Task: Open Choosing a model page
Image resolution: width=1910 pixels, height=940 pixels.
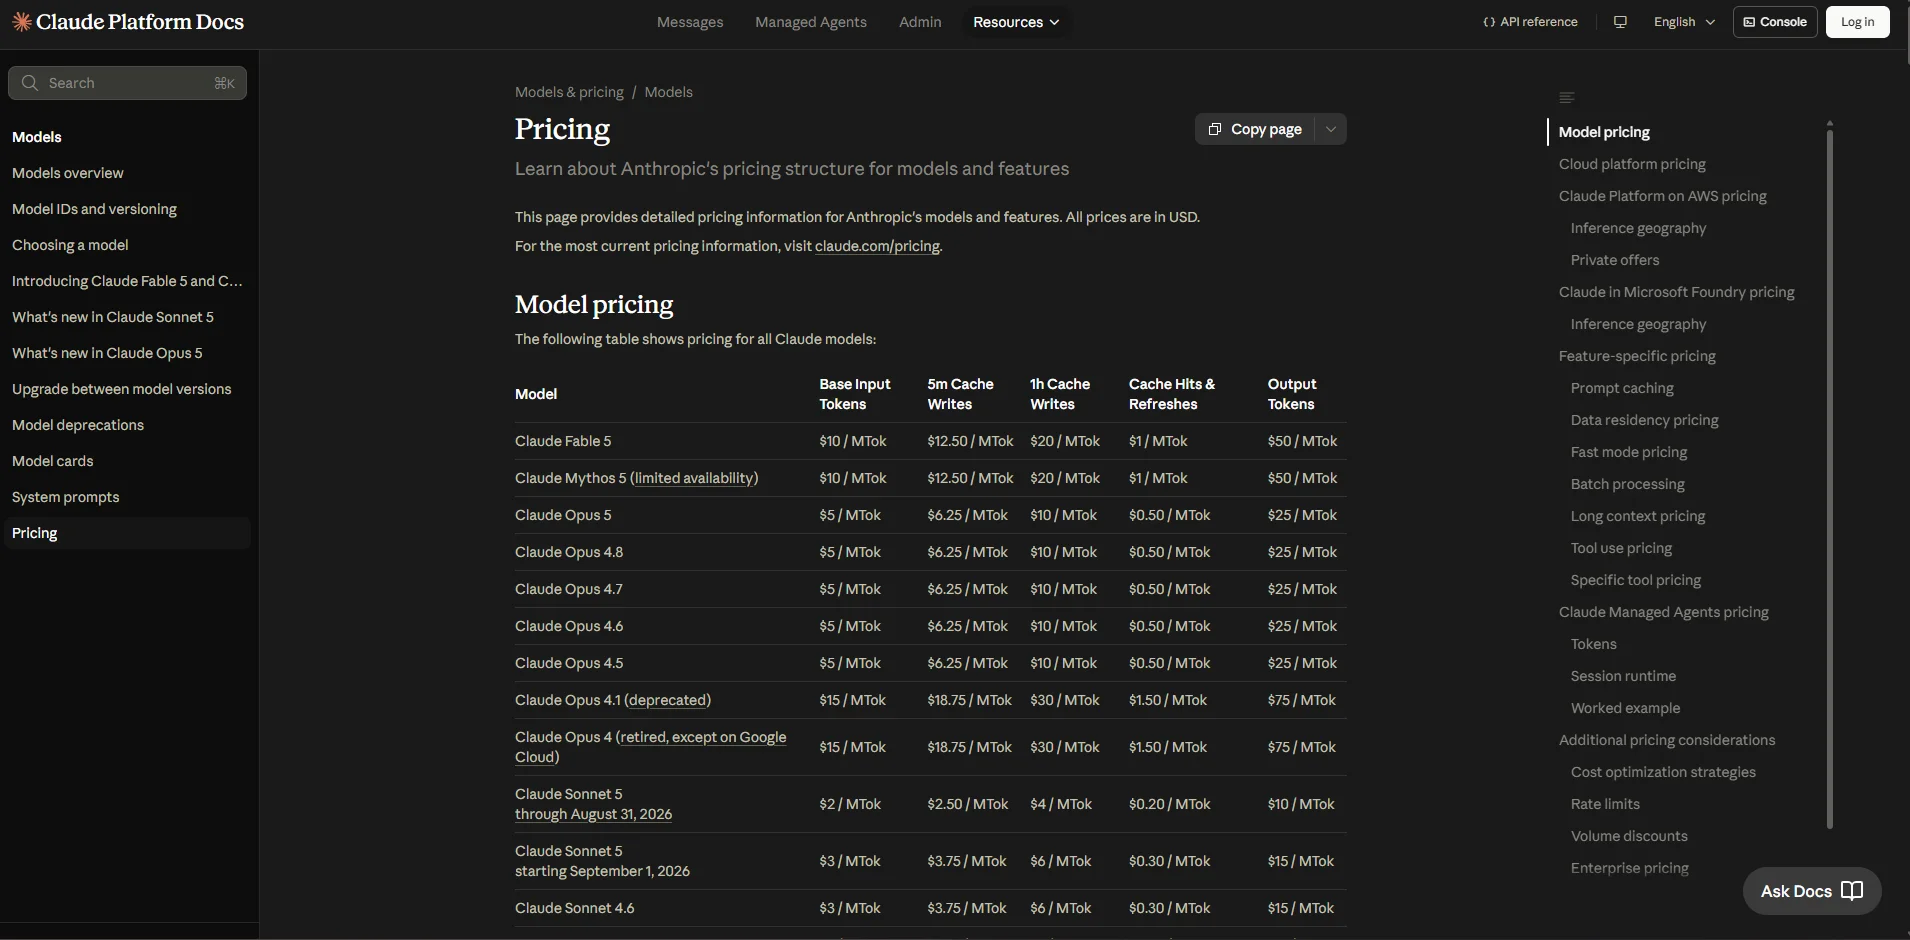Action: coord(70,245)
